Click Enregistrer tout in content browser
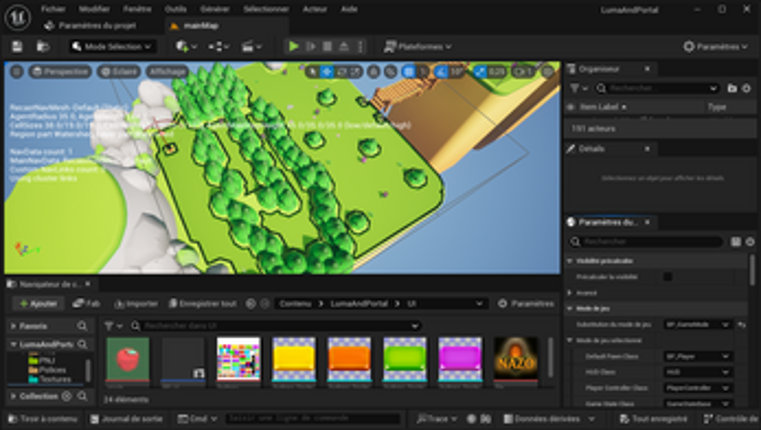Viewport: 761px width, 430px height. [201, 303]
